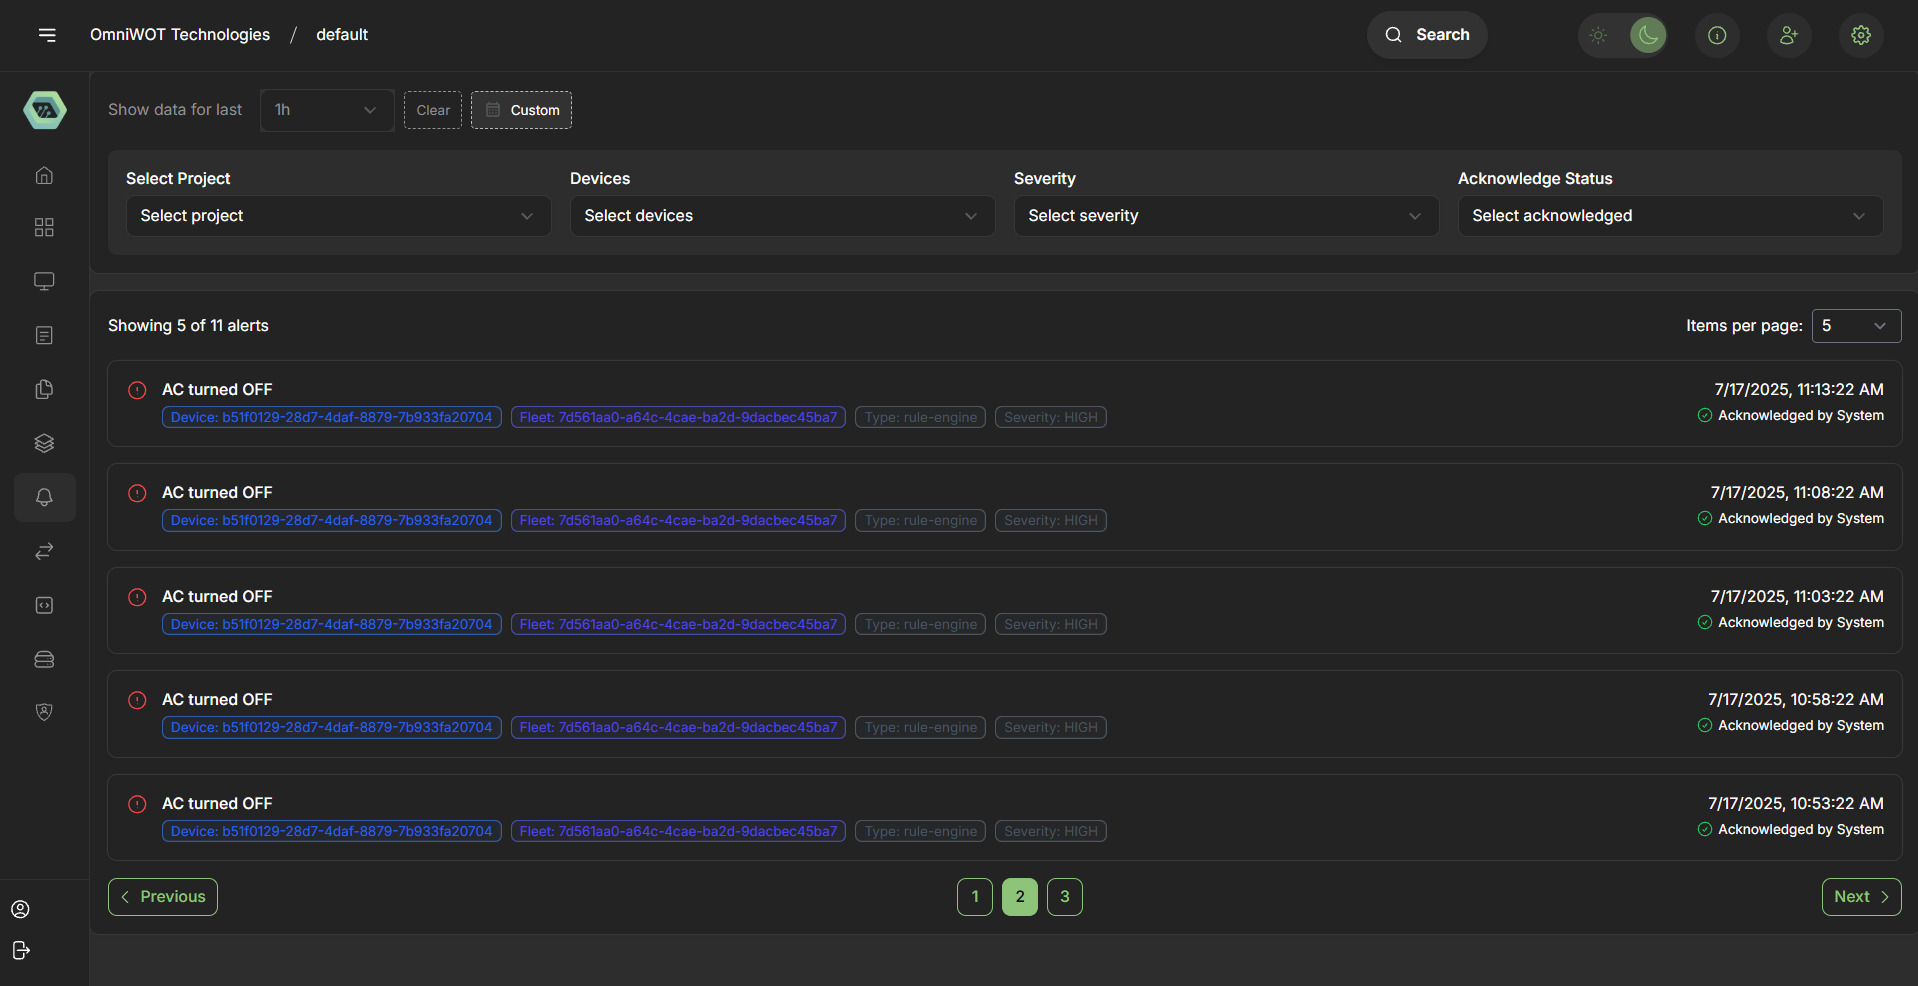Select the Devices monitor icon

coord(44,281)
